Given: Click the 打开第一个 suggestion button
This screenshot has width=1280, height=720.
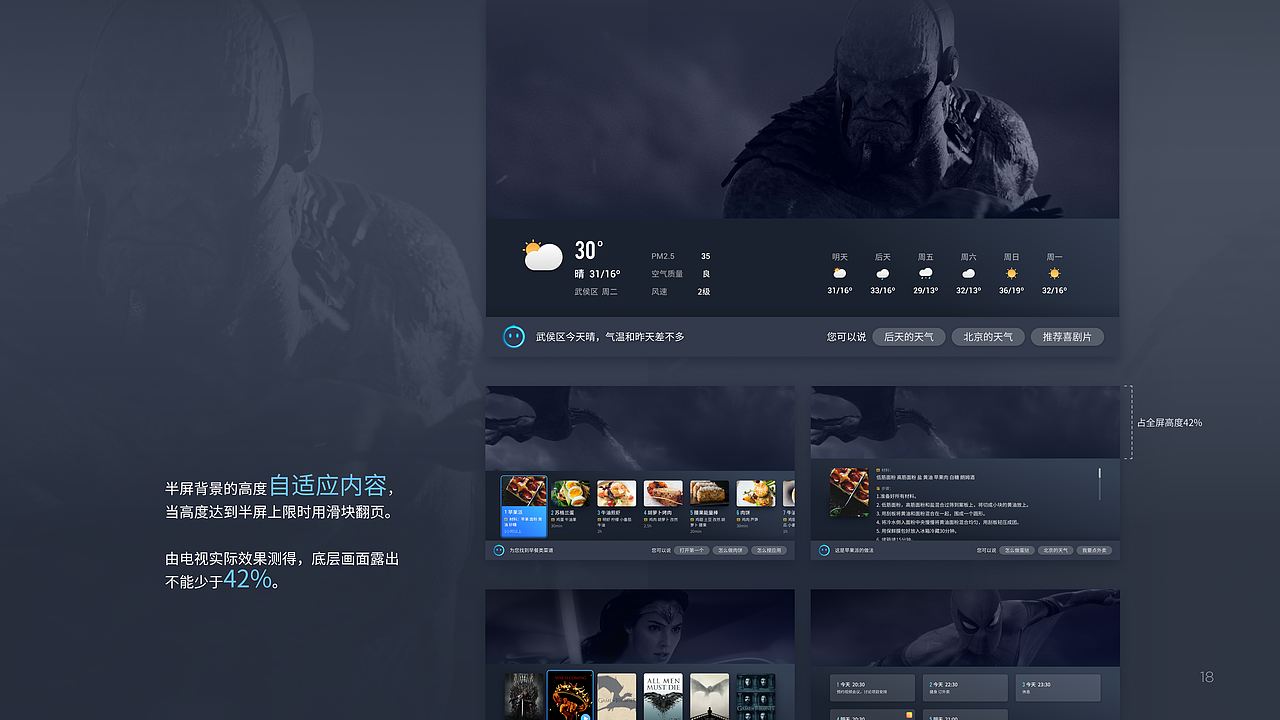Looking at the screenshot, I should pyautogui.click(x=692, y=550).
